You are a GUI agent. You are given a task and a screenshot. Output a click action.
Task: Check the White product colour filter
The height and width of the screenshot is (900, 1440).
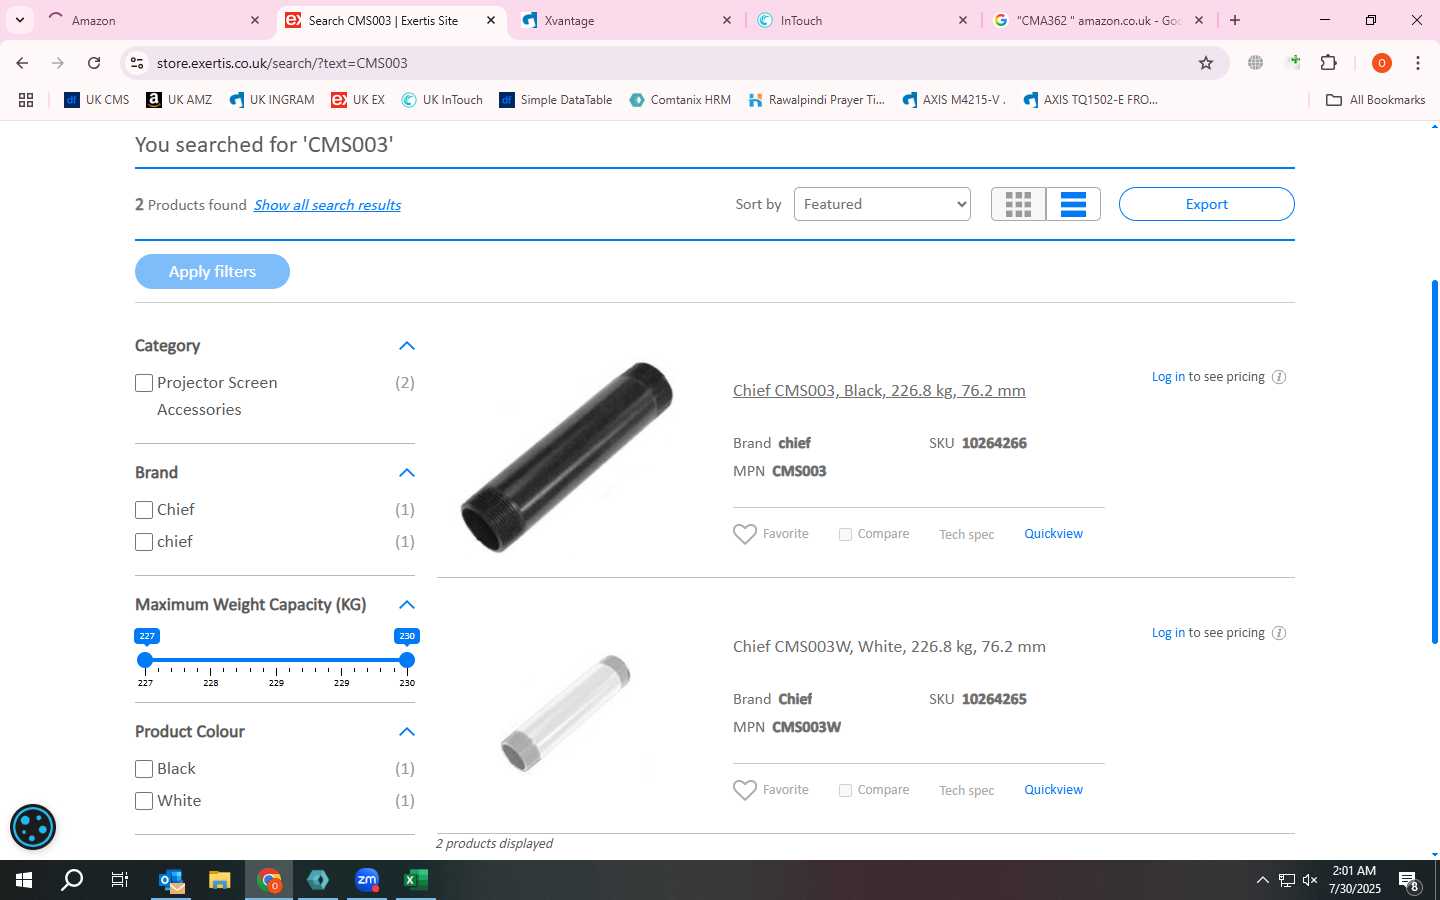[x=144, y=801]
